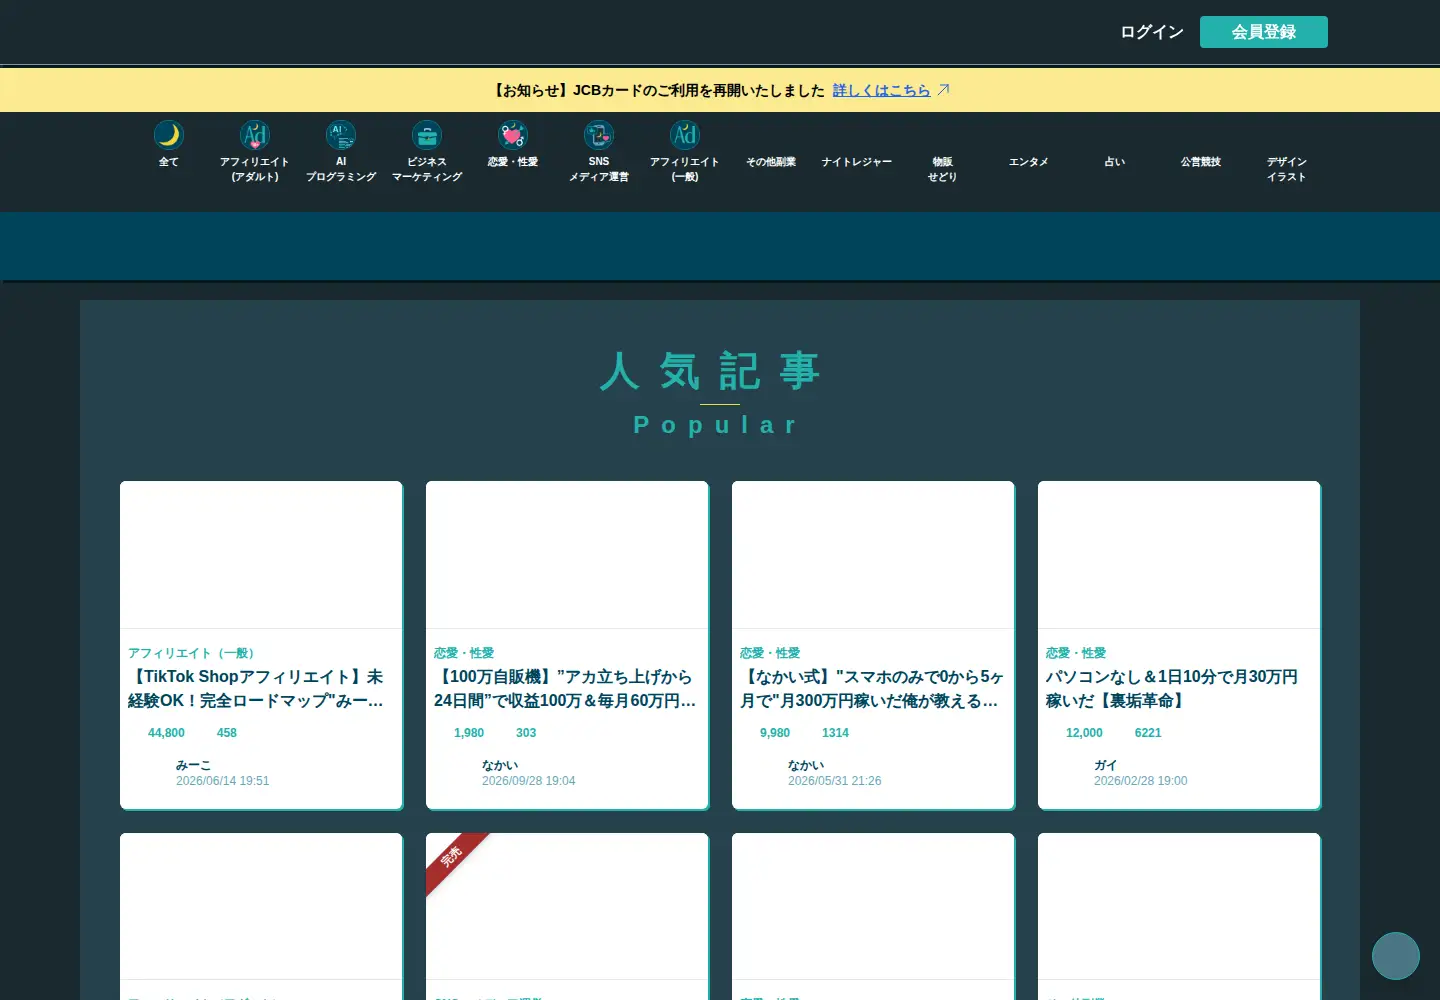This screenshot has width=1440, height=1000.
Task: Click the date 2026/05/31 21:26
Action: point(835,781)
